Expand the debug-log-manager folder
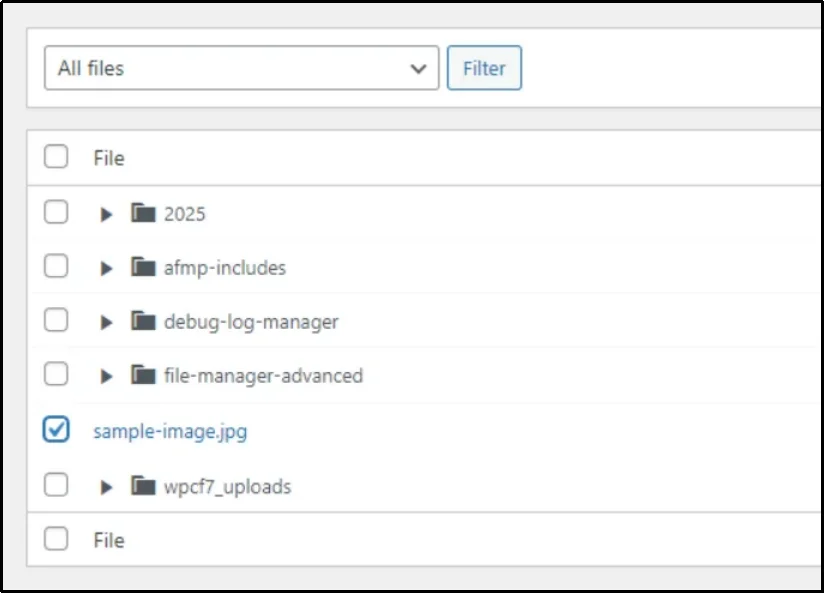This screenshot has width=825, height=594. tap(105, 321)
